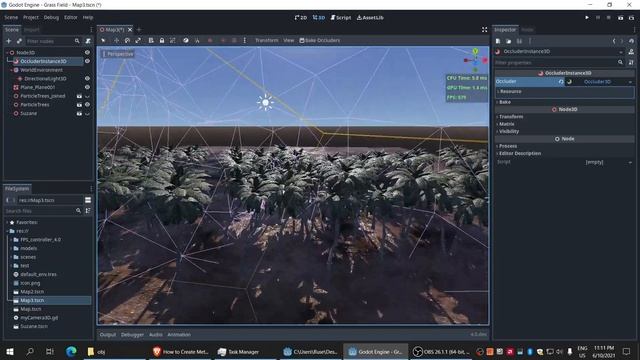
Task: Toggle split mode in the FileSystem dock
Action: (x=88, y=200)
